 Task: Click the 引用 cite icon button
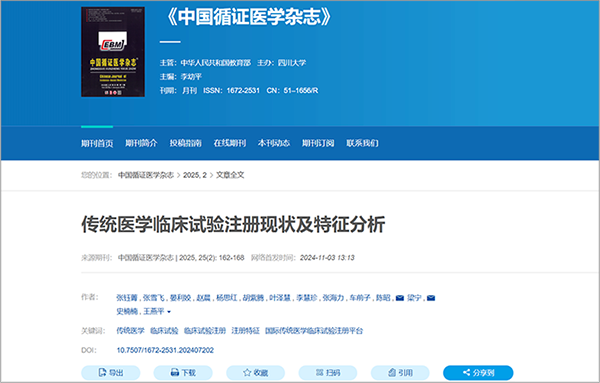point(400,373)
